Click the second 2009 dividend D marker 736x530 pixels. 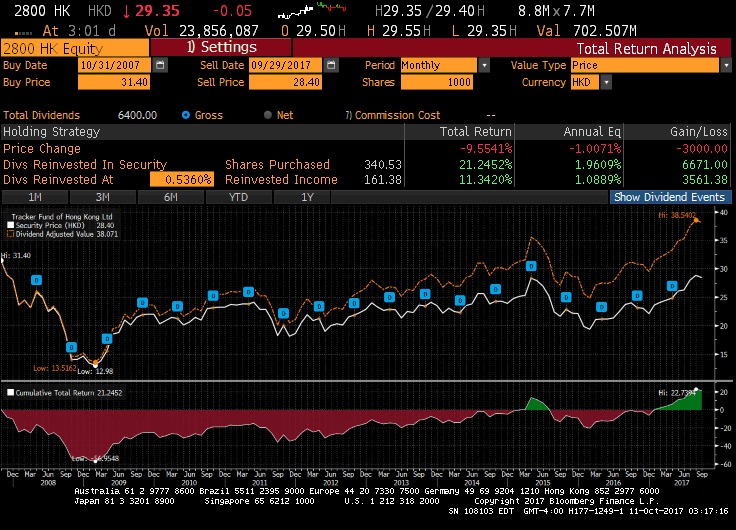coord(142,303)
